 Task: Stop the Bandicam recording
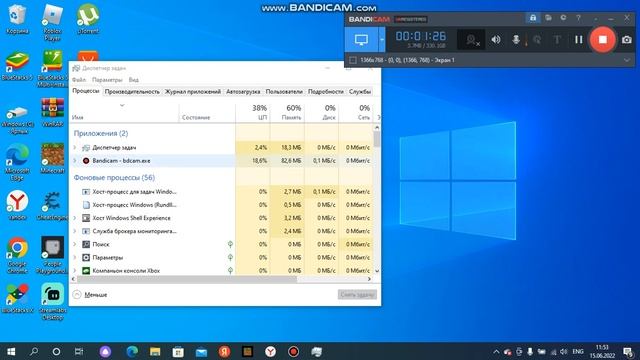pyautogui.click(x=602, y=40)
